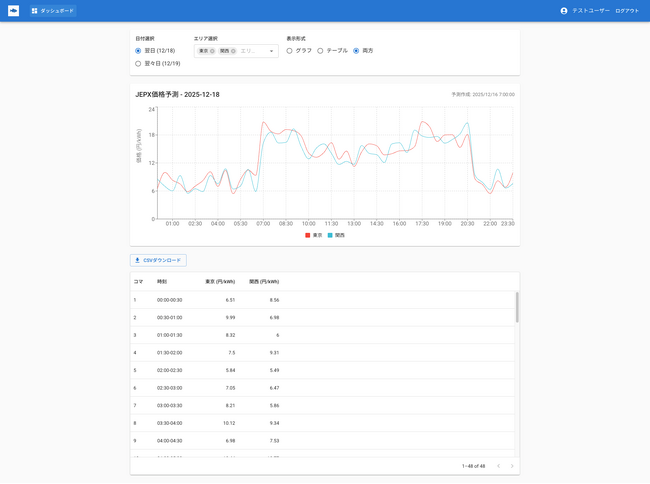Remove the 関西 area chip

(233, 50)
